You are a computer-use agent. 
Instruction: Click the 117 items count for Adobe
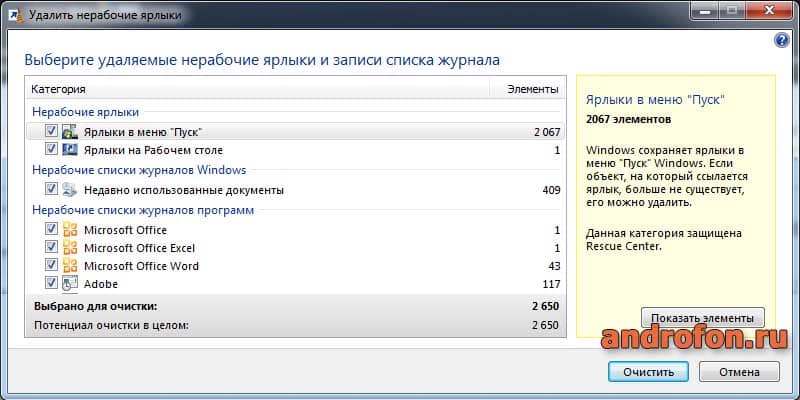click(551, 284)
